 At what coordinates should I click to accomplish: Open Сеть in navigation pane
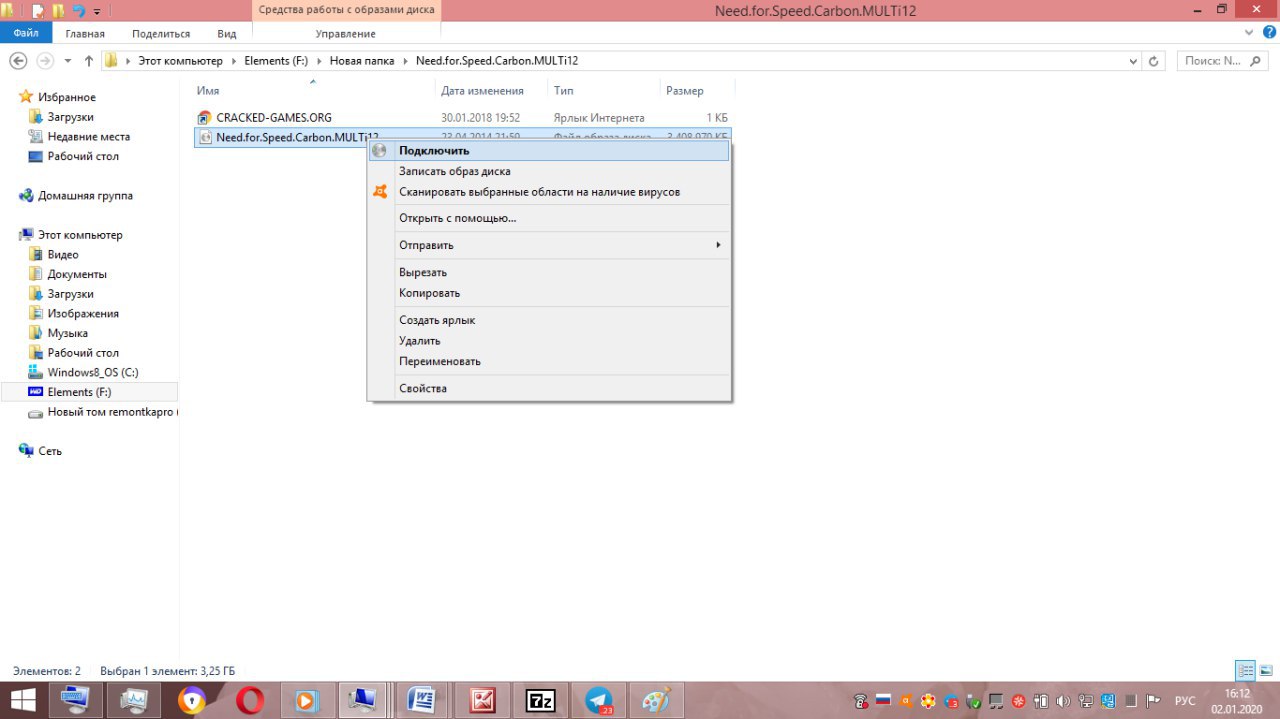(x=49, y=451)
